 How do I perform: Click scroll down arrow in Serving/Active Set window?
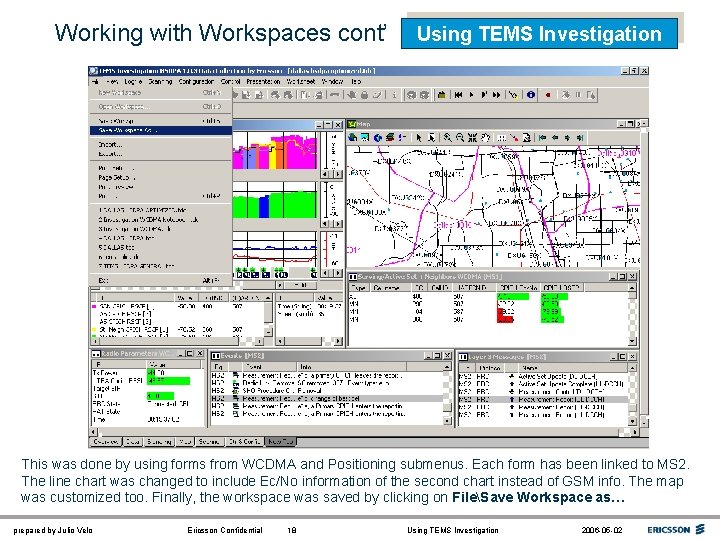(x=632, y=341)
